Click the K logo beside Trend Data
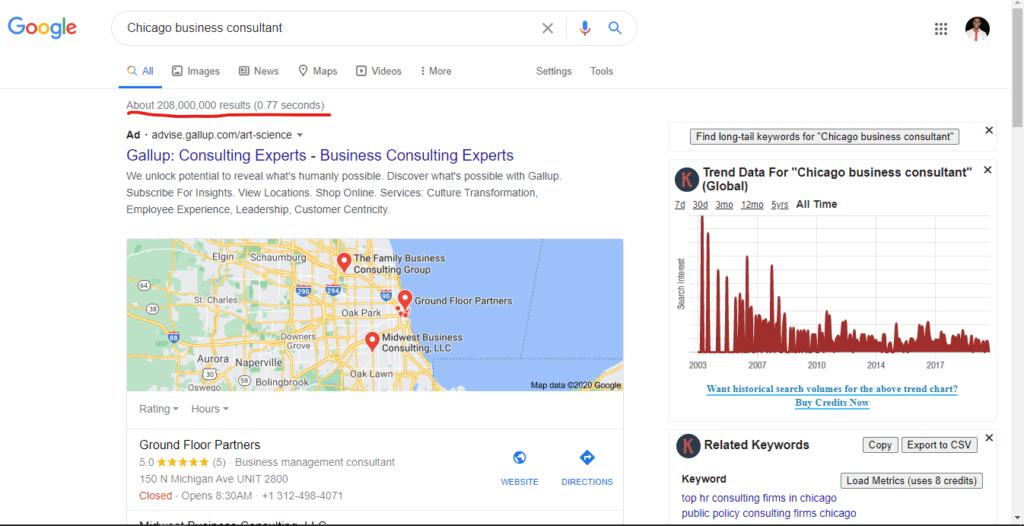 pyautogui.click(x=687, y=179)
